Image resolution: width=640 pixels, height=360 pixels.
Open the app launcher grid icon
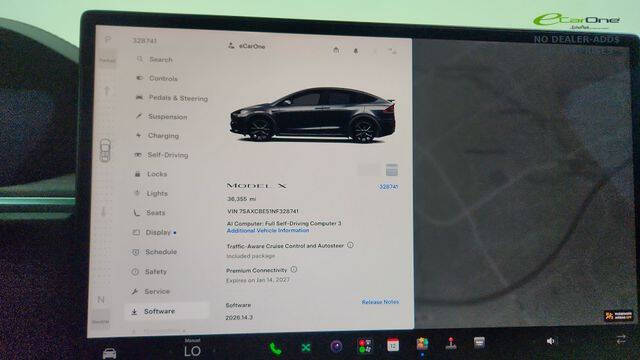pos(365,346)
